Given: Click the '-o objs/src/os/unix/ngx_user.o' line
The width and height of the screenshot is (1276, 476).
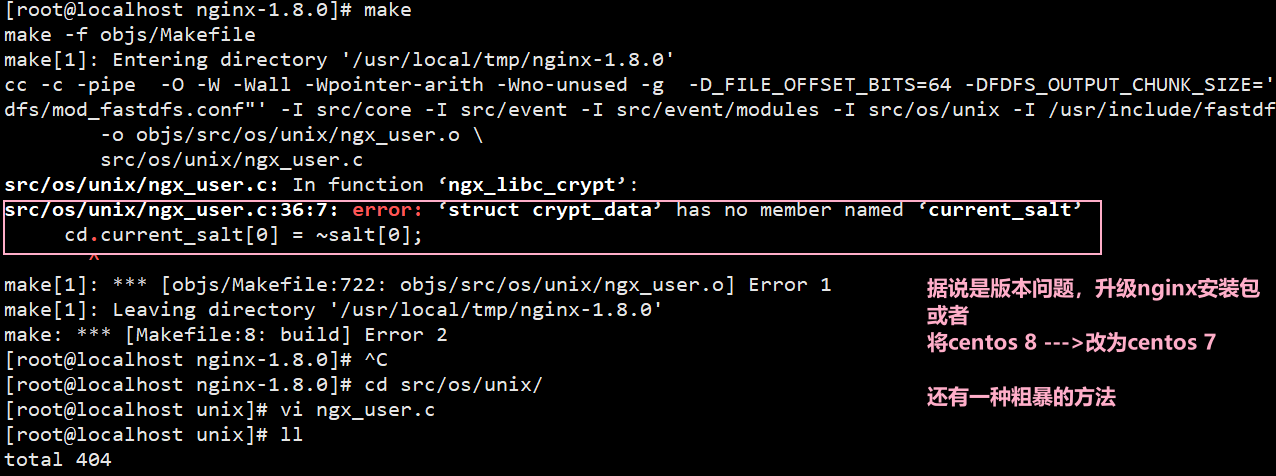Looking at the screenshot, I should pyautogui.click(x=292, y=135).
